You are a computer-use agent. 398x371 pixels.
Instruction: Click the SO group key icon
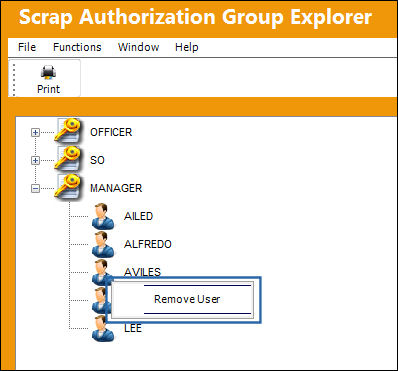coord(68,159)
